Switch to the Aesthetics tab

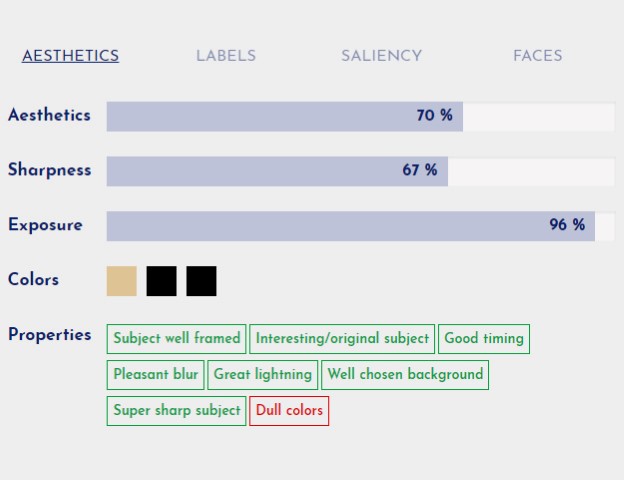70,56
